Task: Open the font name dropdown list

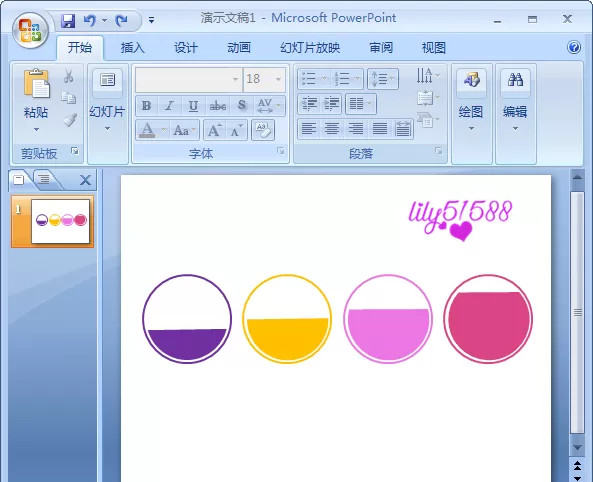Action: [235, 79]
